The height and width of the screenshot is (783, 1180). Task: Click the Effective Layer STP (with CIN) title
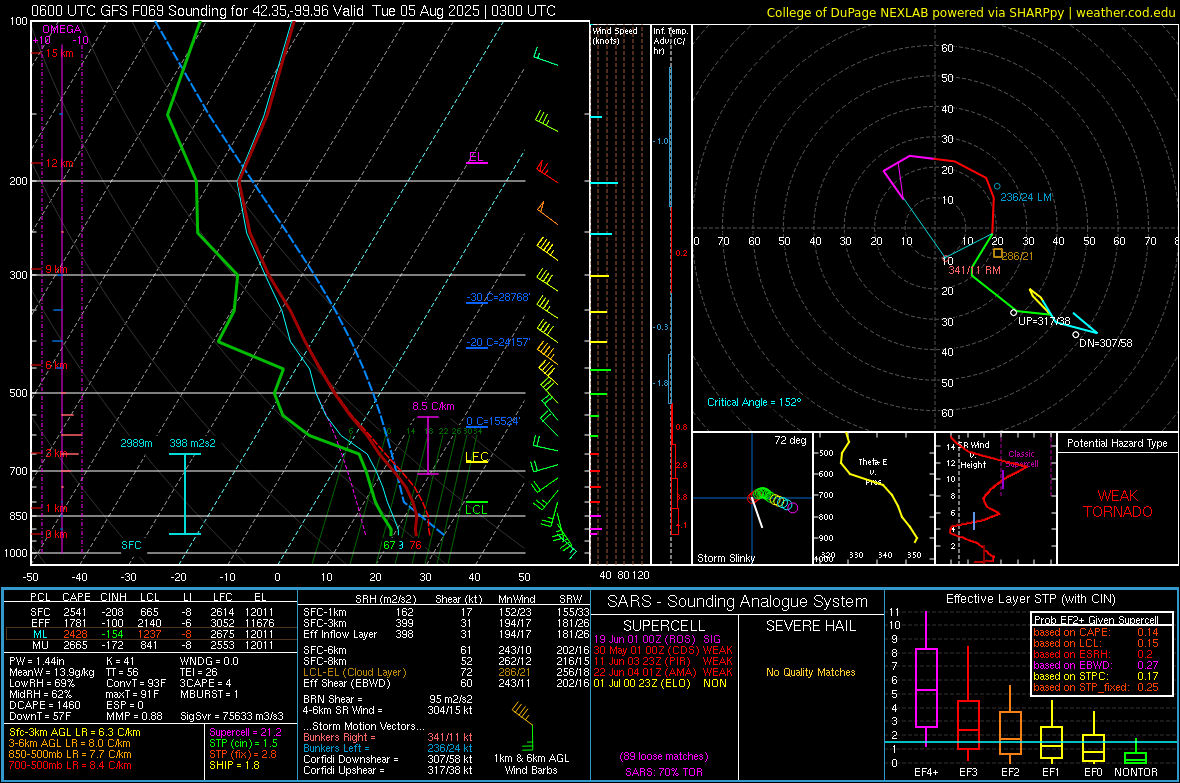pos(1030,599)
